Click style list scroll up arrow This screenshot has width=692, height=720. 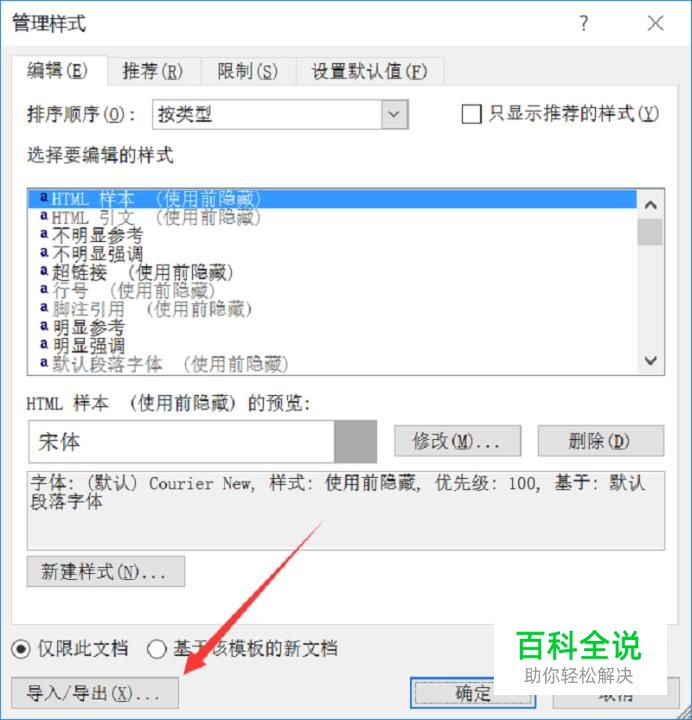(x=650, y=205)
